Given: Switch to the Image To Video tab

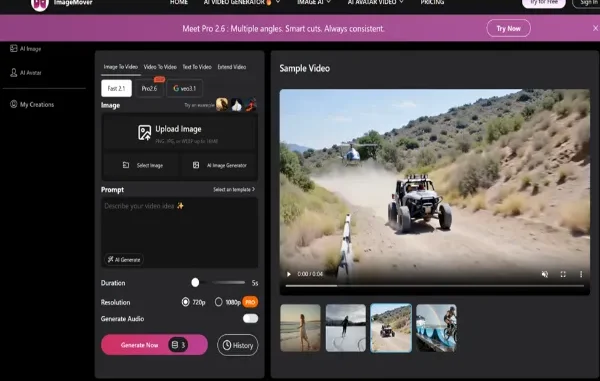Looking at the screenshot, I should (x=121, y=67).
